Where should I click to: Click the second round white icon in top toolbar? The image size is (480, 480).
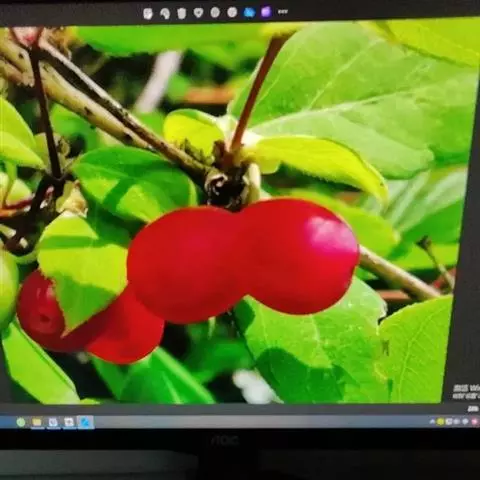click(232, 13)
